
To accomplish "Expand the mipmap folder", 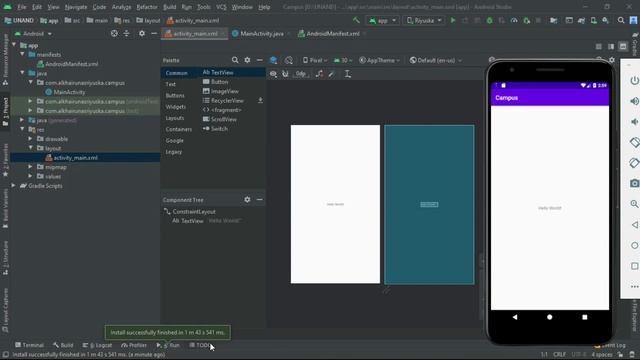I will tap(30, 167).
